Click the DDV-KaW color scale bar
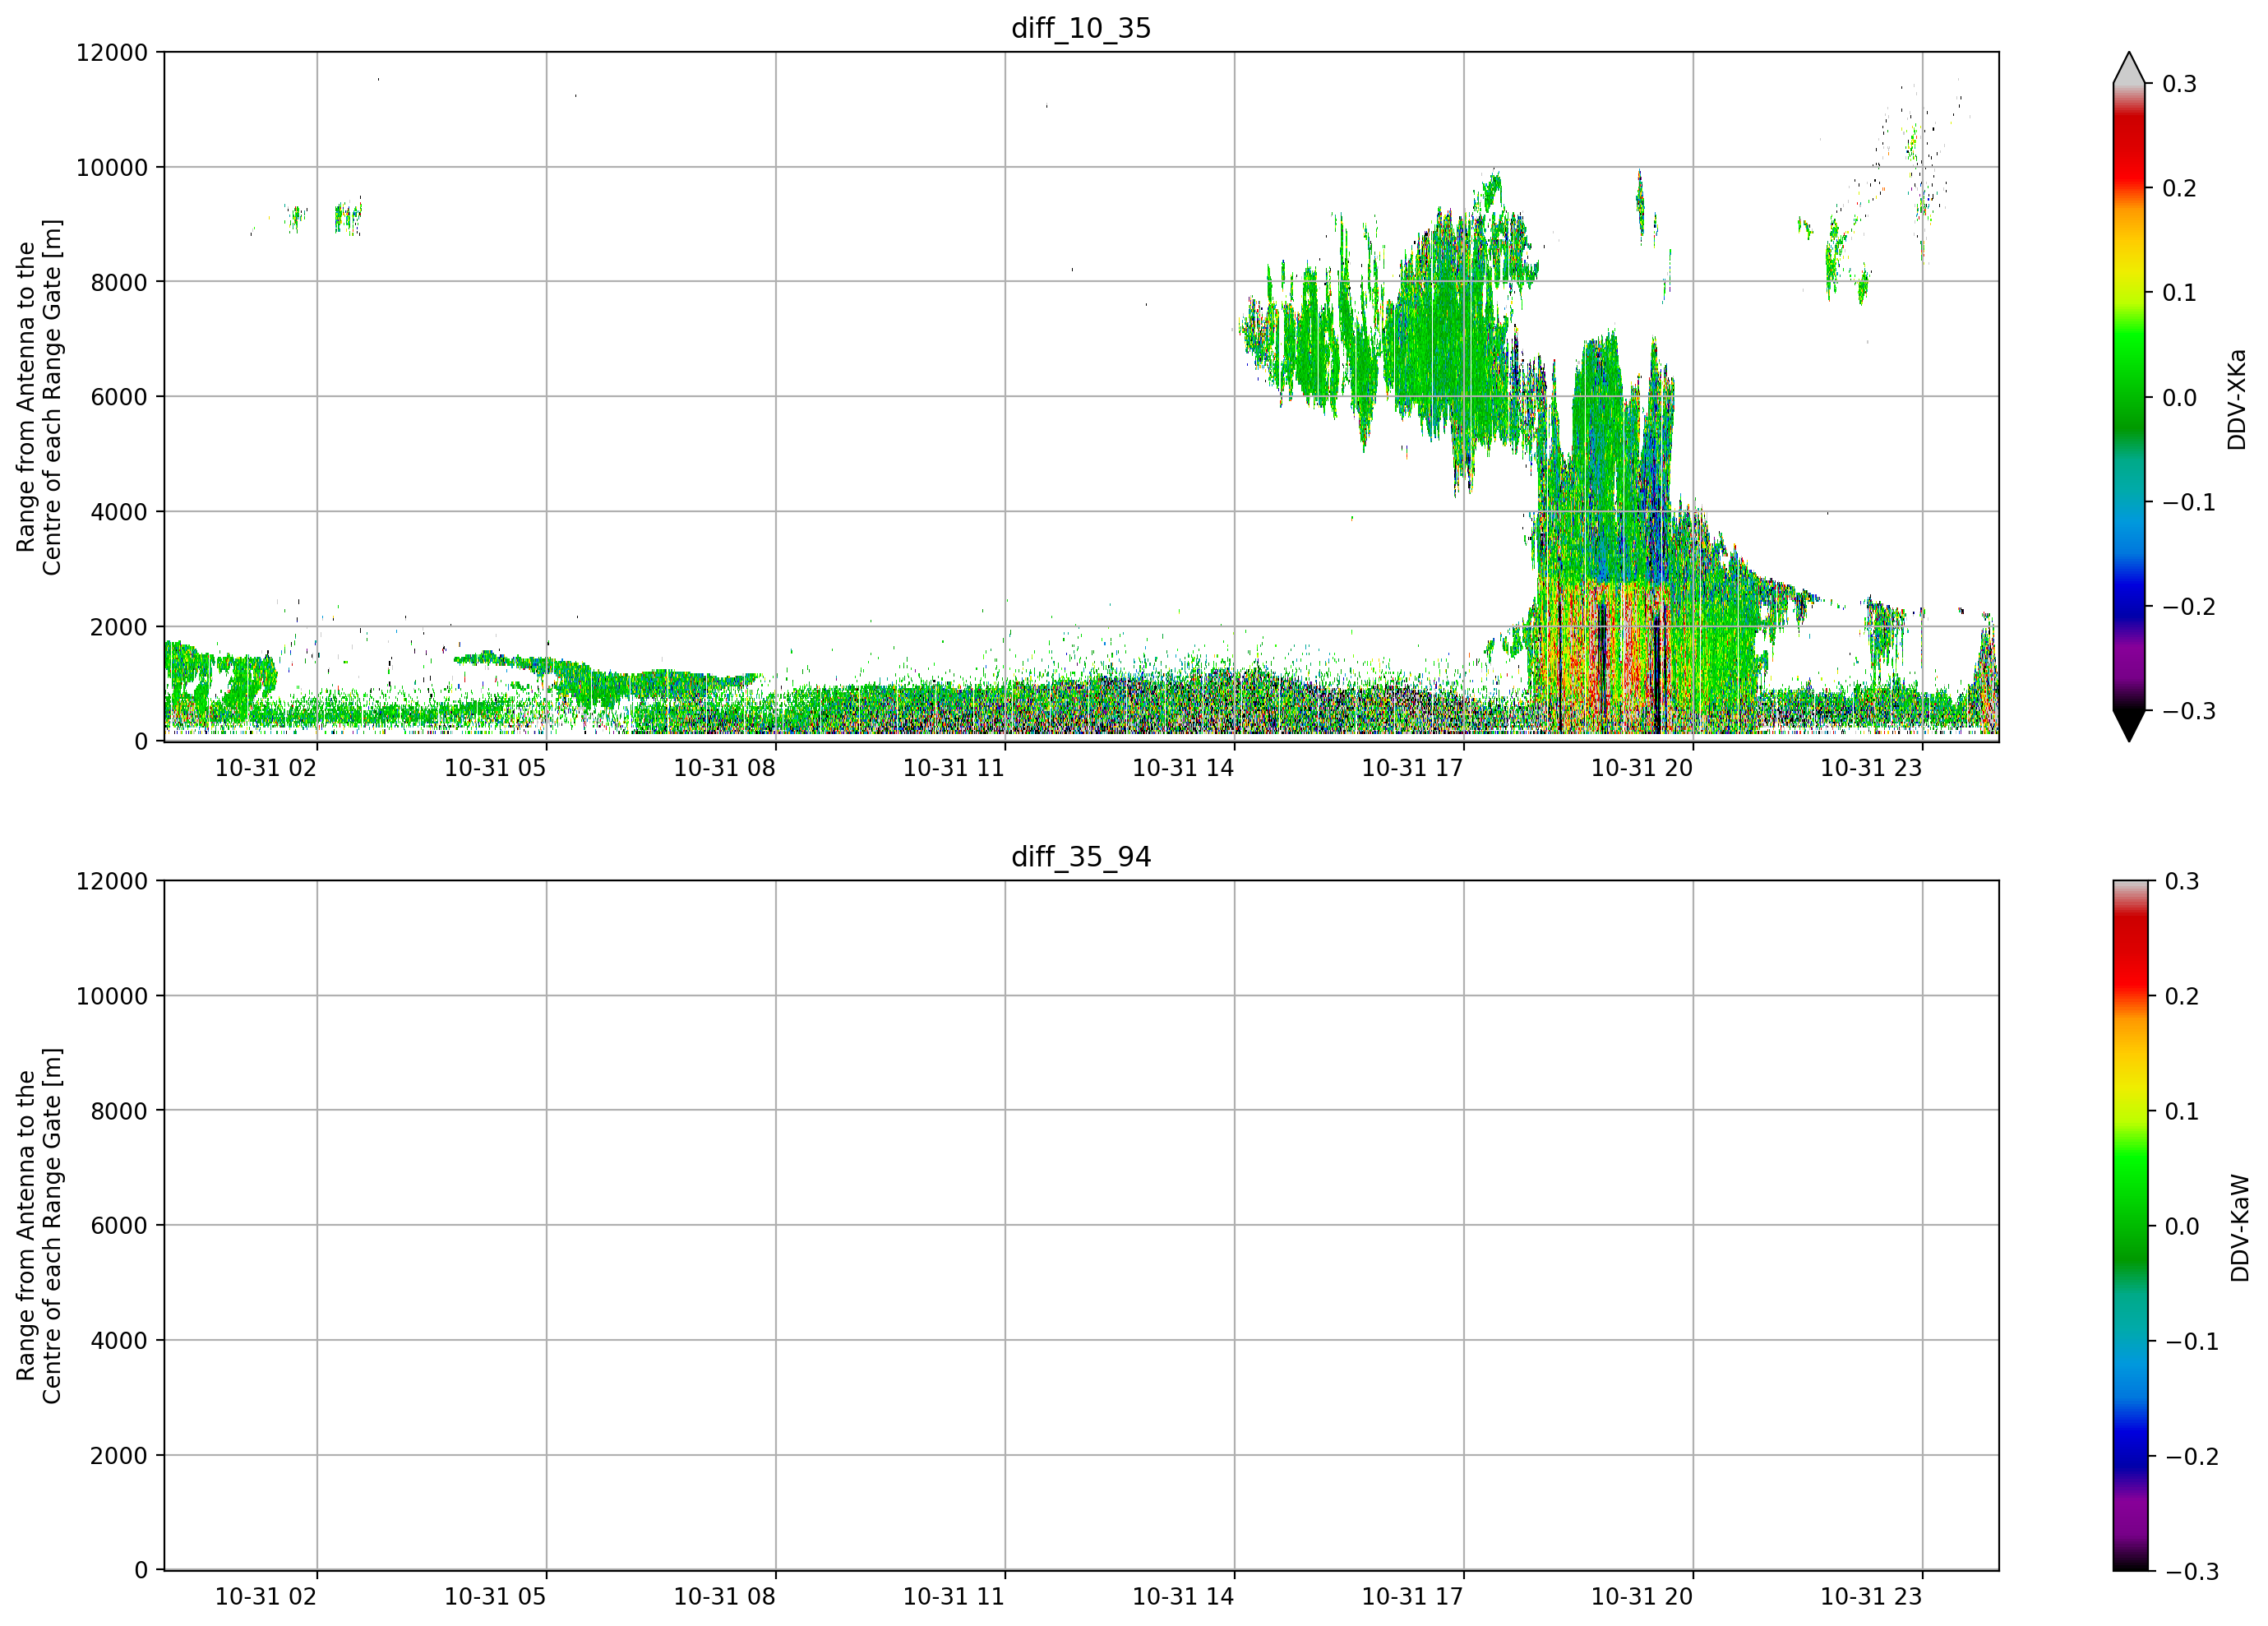Screen dimensions: 2268x1626 tap(2129, 1226)
